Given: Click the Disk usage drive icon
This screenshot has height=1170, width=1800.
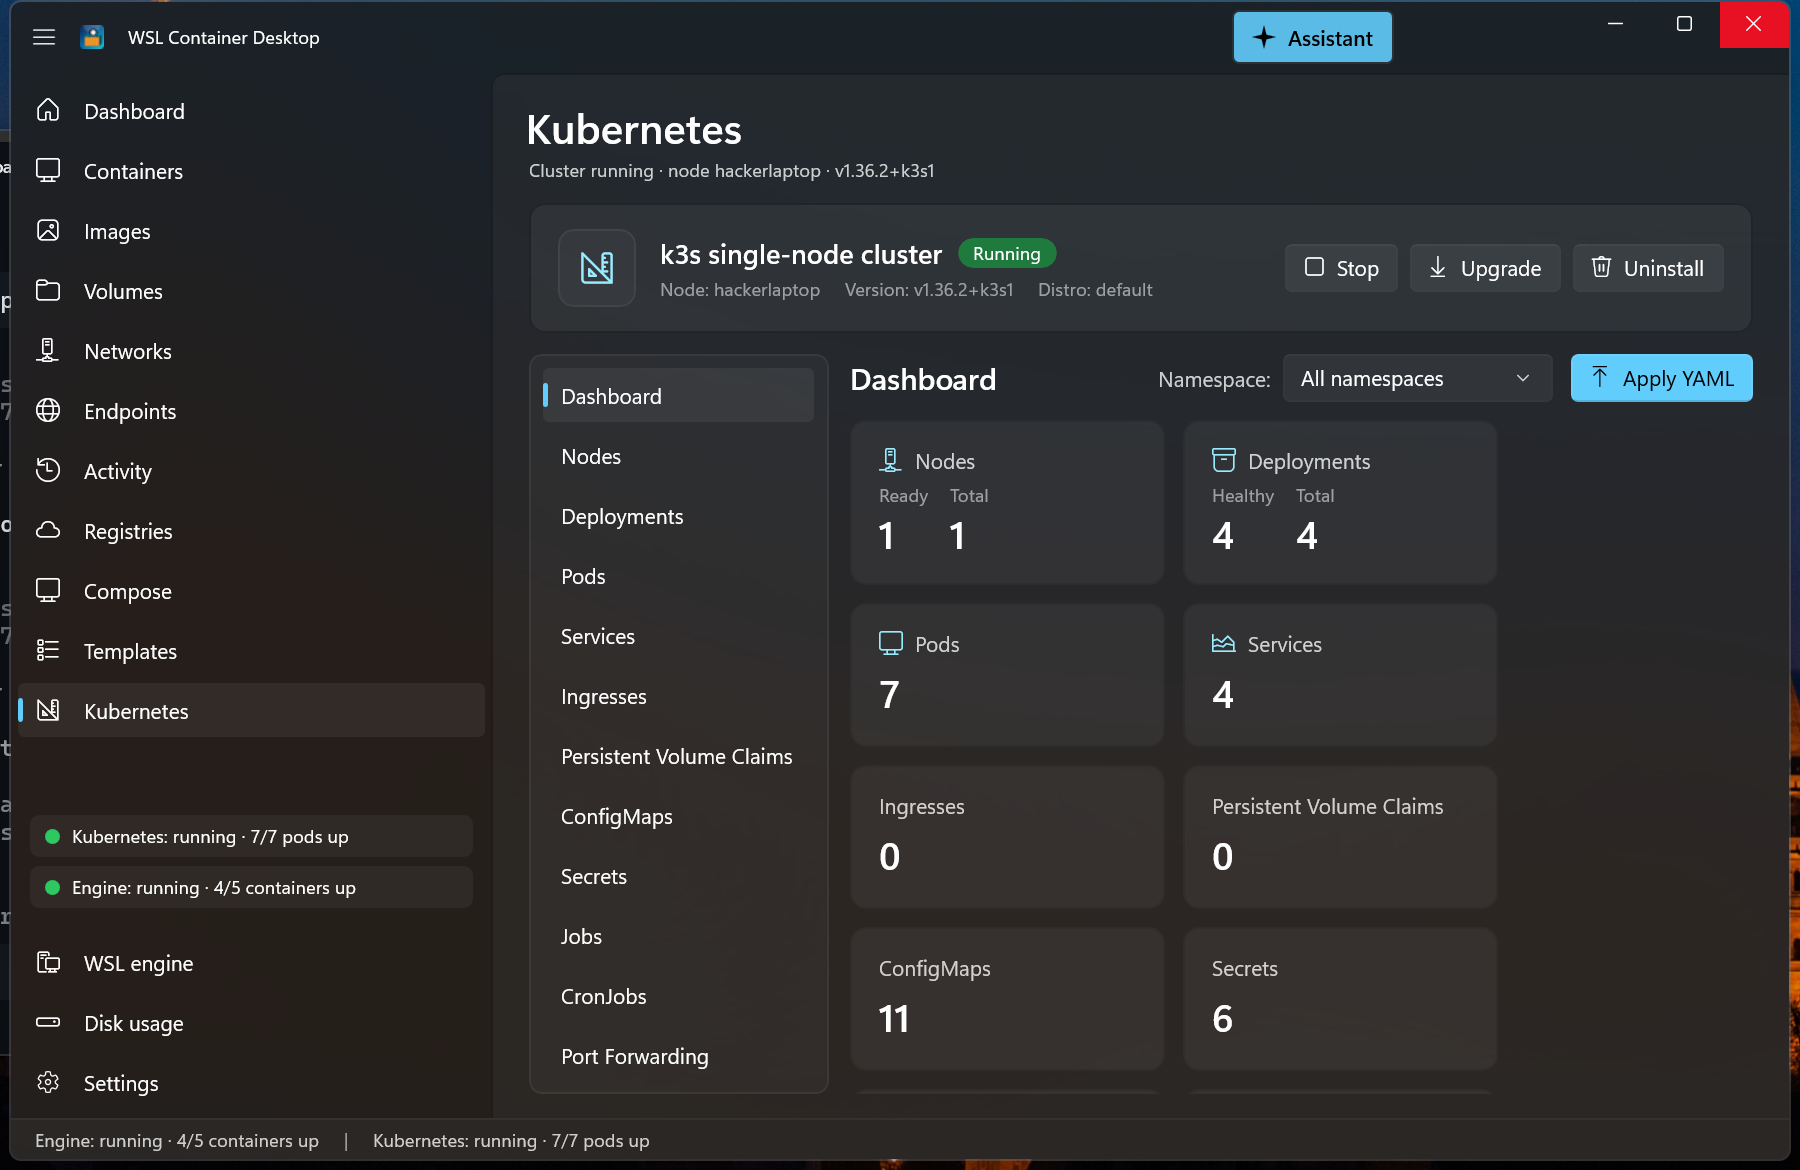Looking at the screenshot, I should [48, 1022].
